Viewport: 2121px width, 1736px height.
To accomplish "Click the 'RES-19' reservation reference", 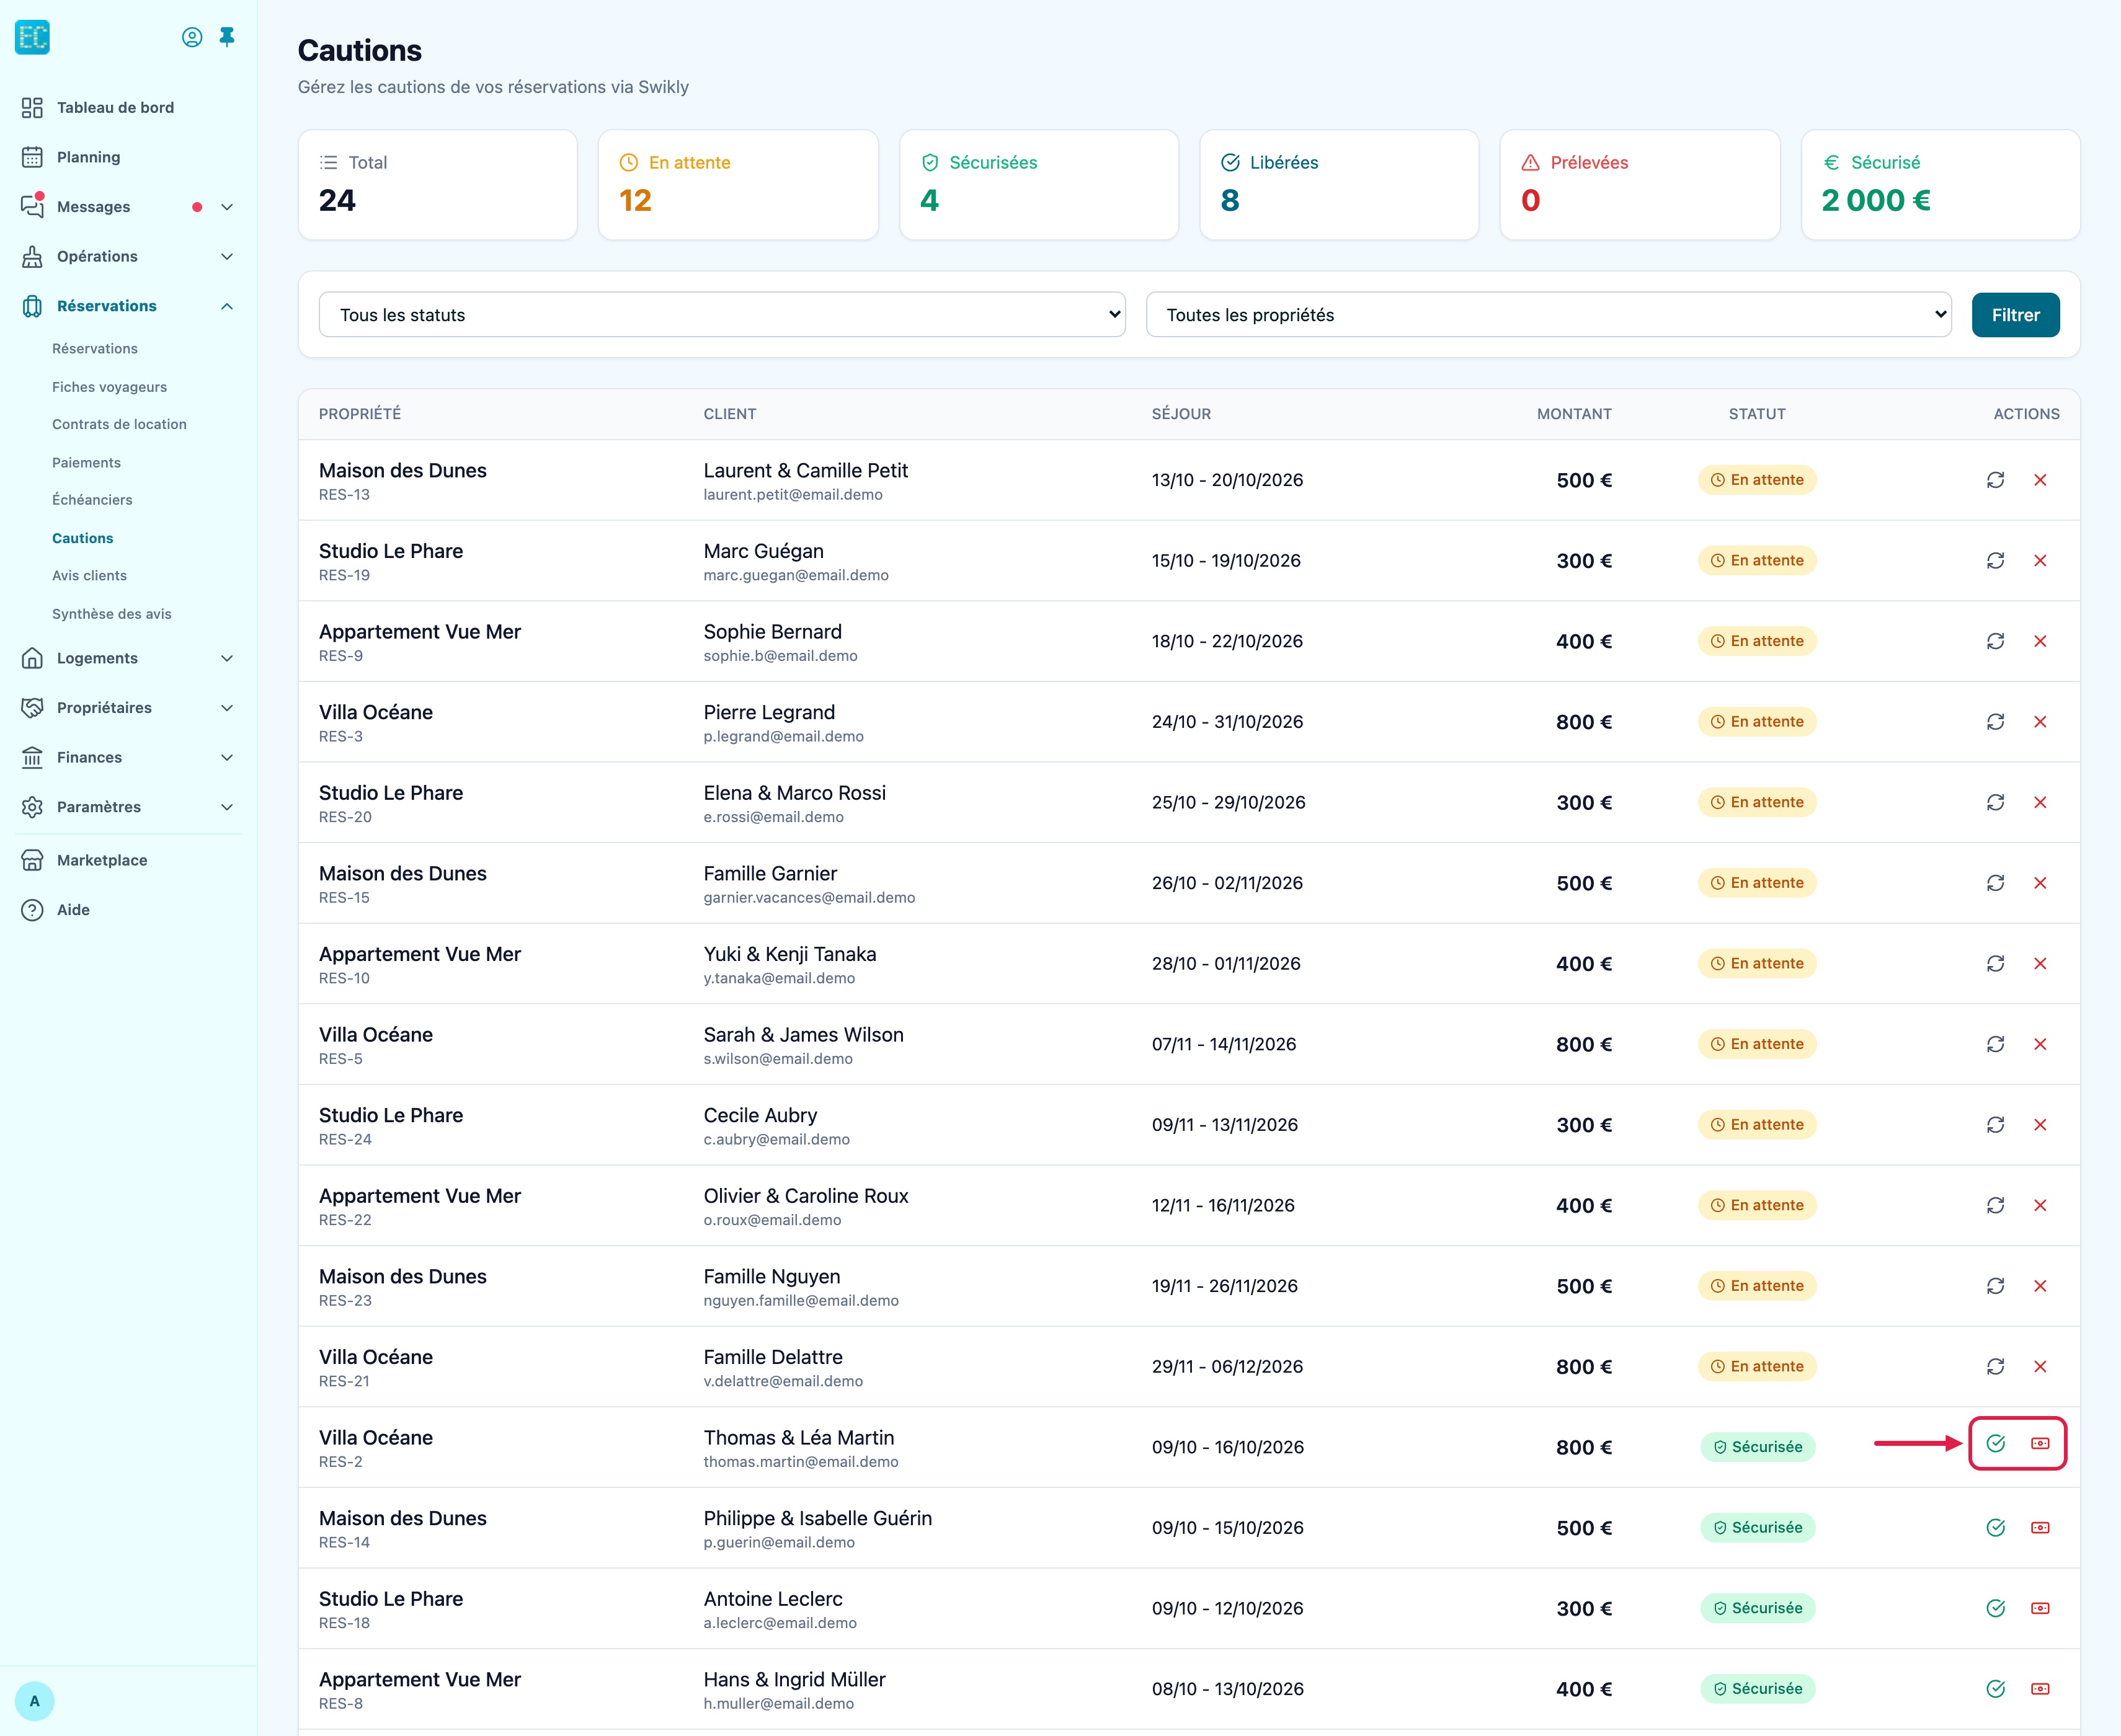I will pyautogui.click(x=344, y=576).
